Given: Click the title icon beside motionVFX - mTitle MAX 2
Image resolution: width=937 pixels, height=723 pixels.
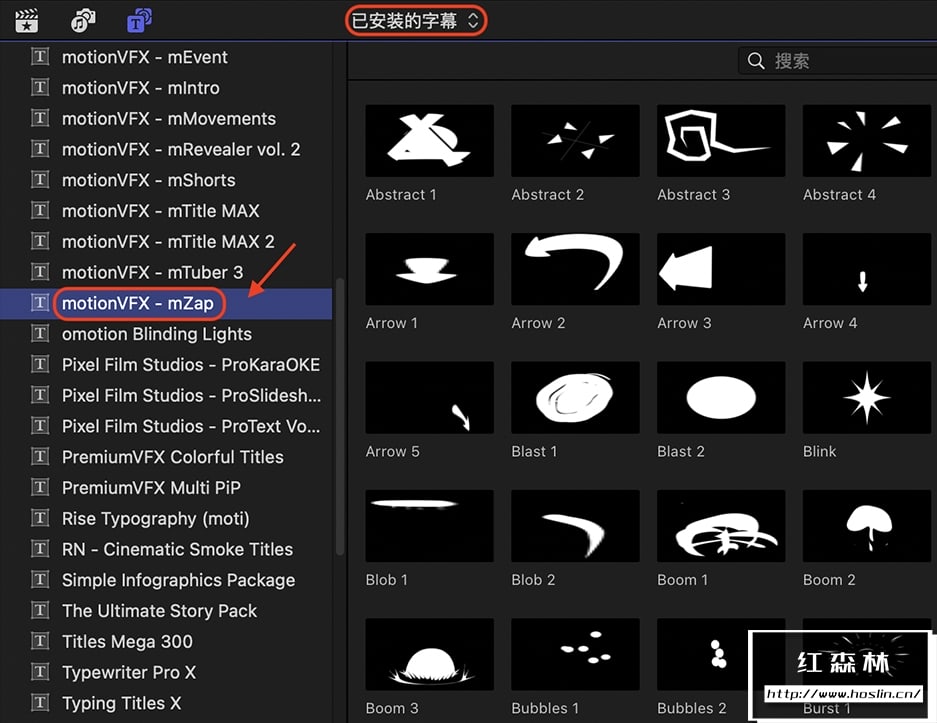Looking at the screenshot, I should point(40,241).
